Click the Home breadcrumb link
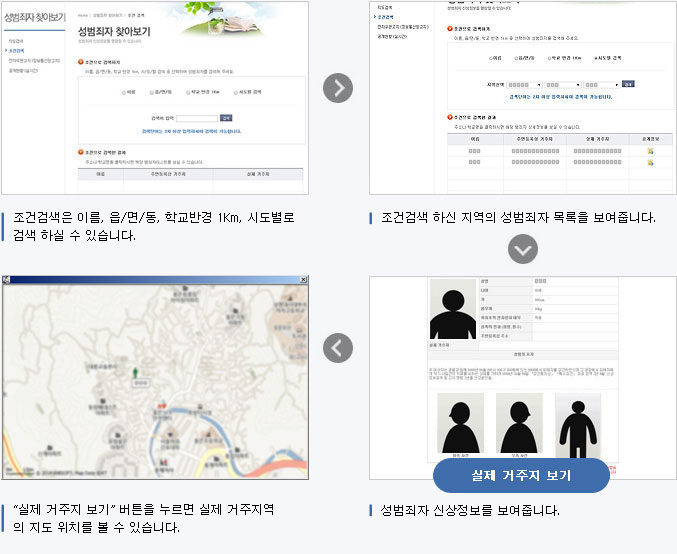Image resolution: width=677 pixels, height=554 pixels. tap(82, 16)
